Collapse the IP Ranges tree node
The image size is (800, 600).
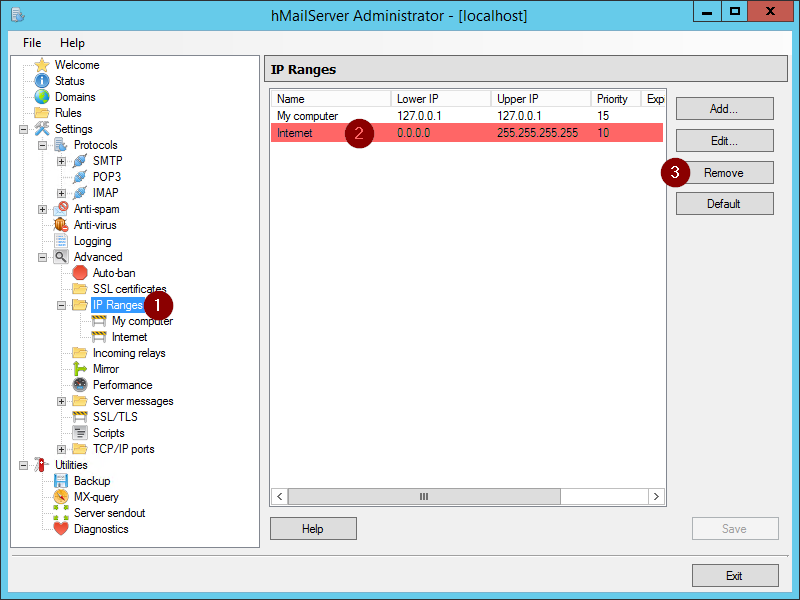click(x=61, y=305)
